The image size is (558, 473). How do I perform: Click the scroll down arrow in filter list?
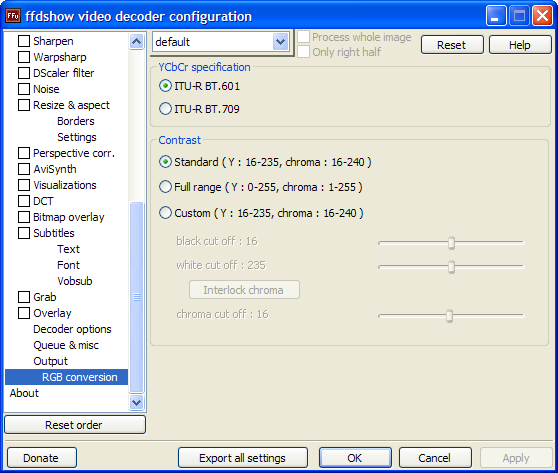click(137, 403)
